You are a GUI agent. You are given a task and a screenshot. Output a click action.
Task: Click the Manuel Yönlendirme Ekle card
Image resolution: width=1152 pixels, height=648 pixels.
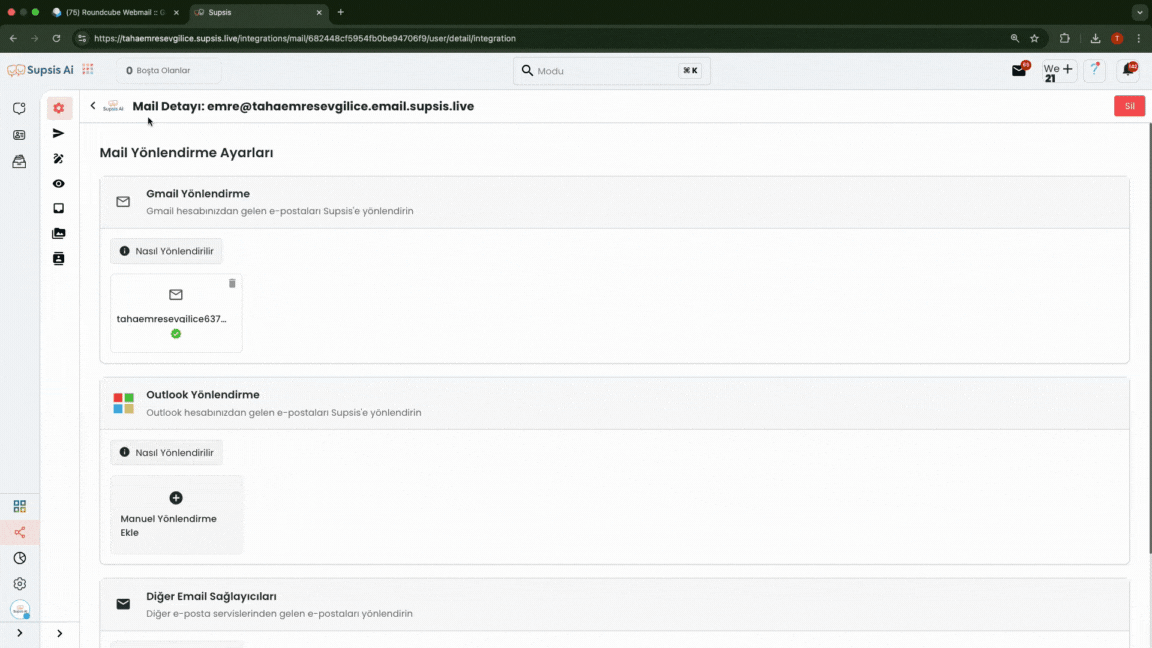click(x=176, y=514)
